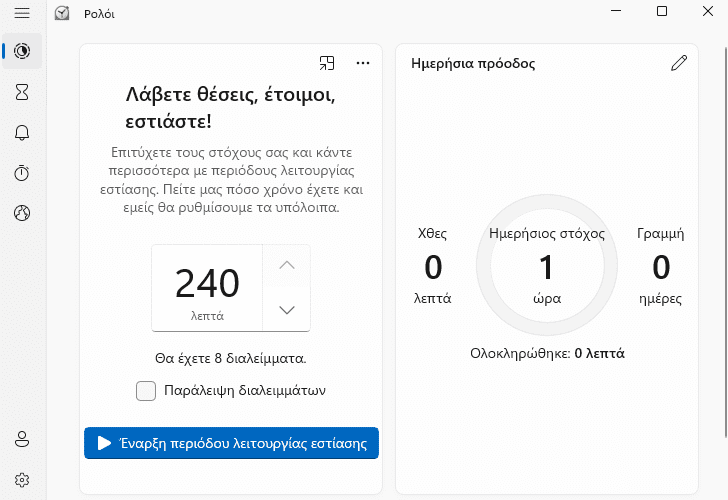The height and width of the screenshot is (500, 728).
Task: Open the Timer hourglass sidebar icon
Action: (22, 92)
